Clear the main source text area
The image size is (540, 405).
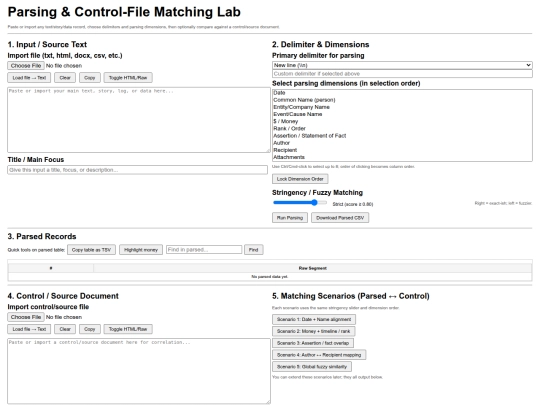tap(65, 78)
